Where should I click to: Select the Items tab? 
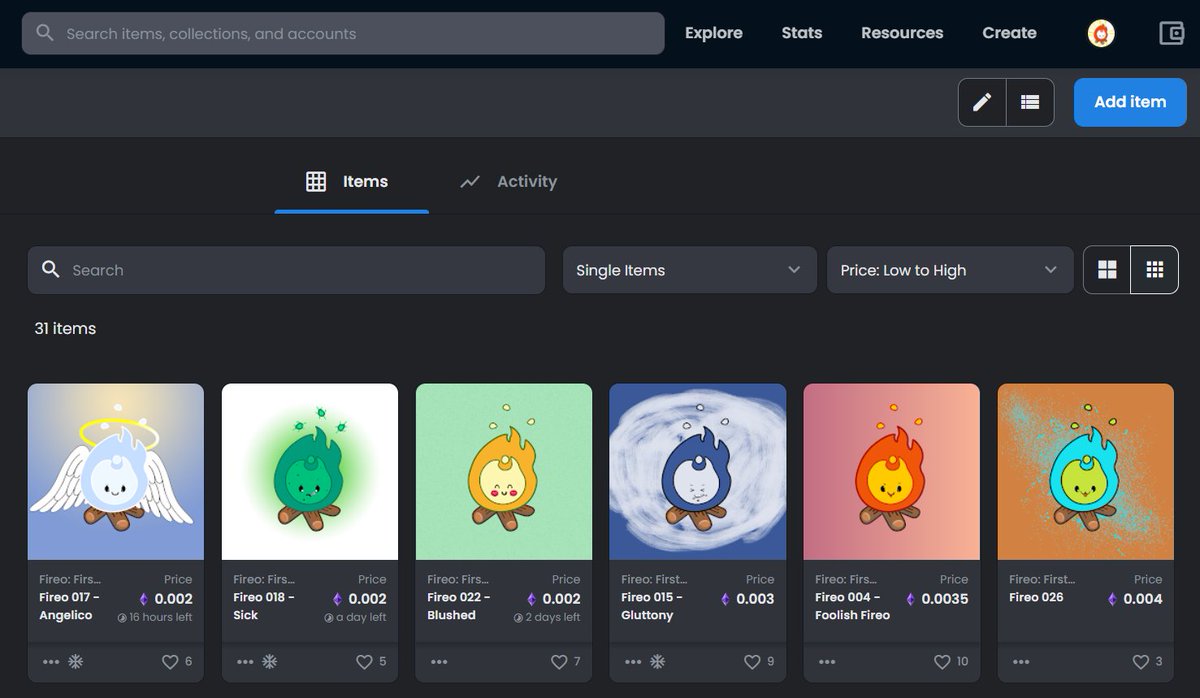pos(352,181)
